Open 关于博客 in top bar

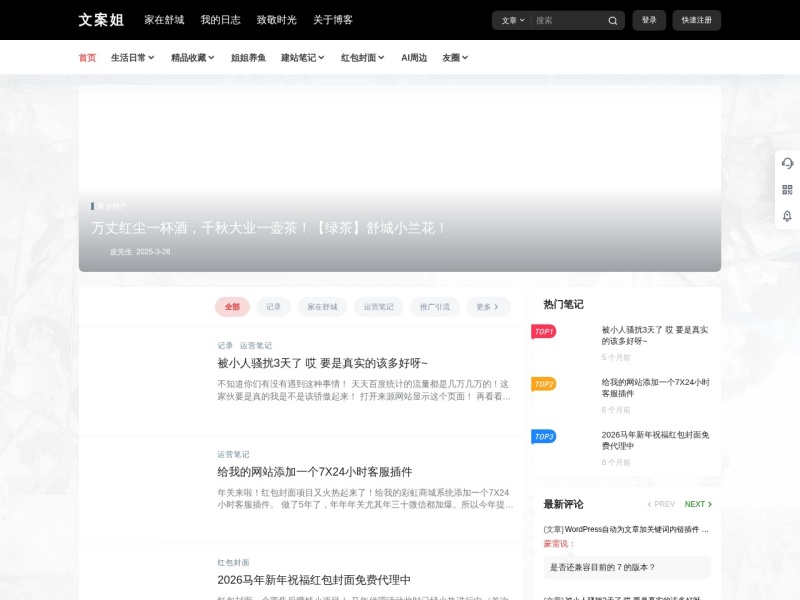[x=333, y=20]
